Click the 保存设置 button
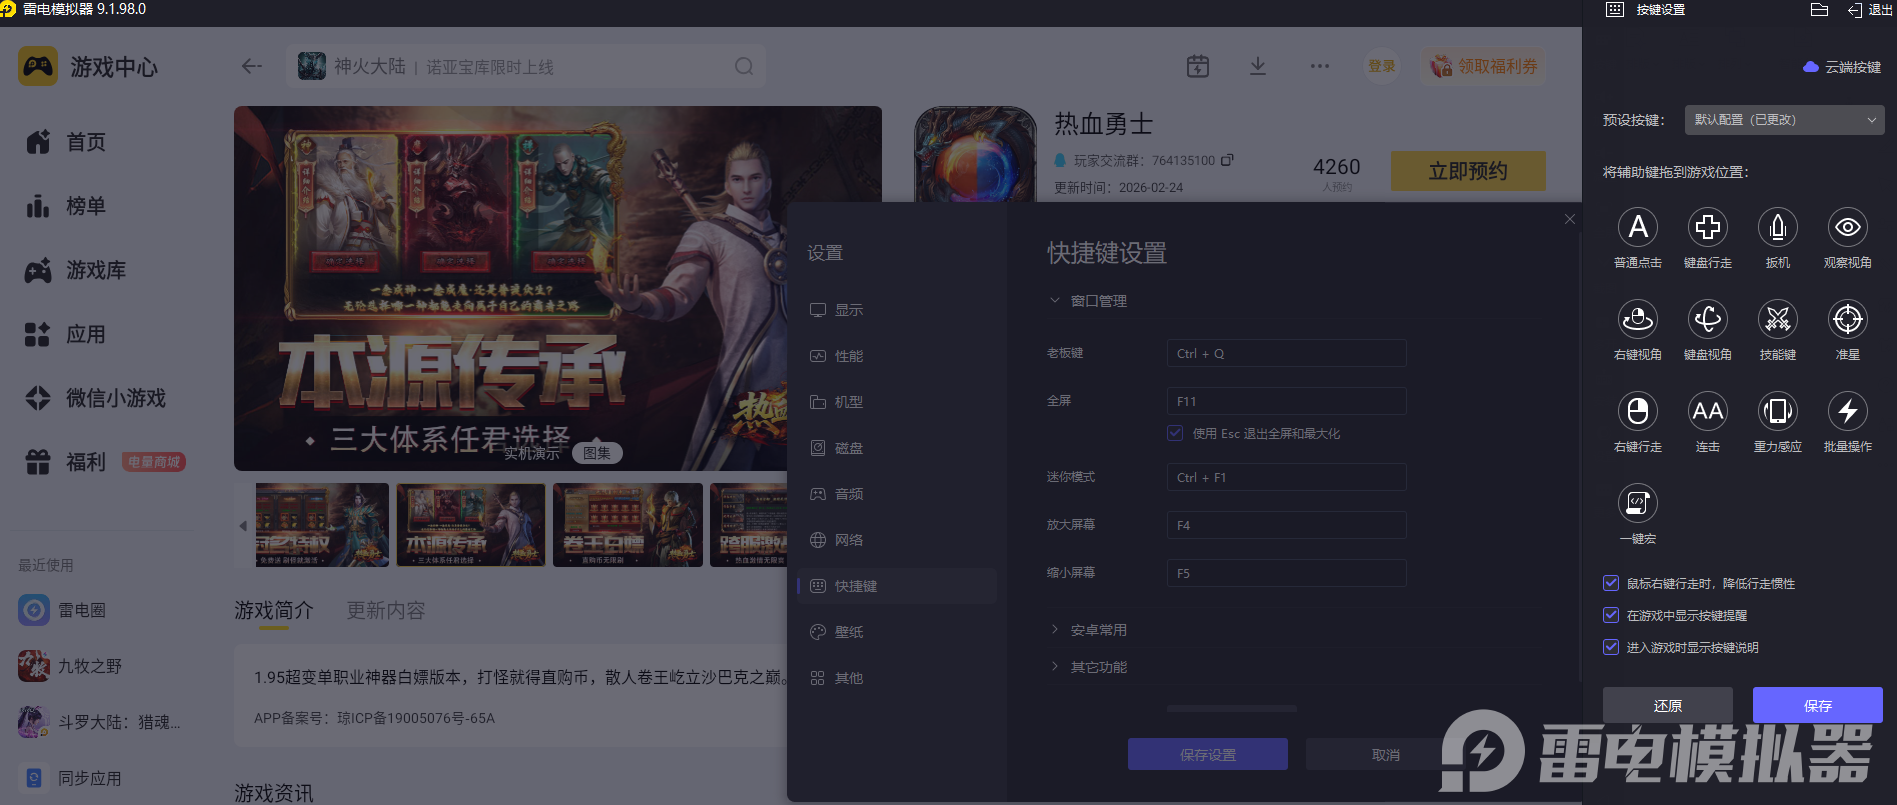Screen dimensions: 1897x805 click(1208, 754)
